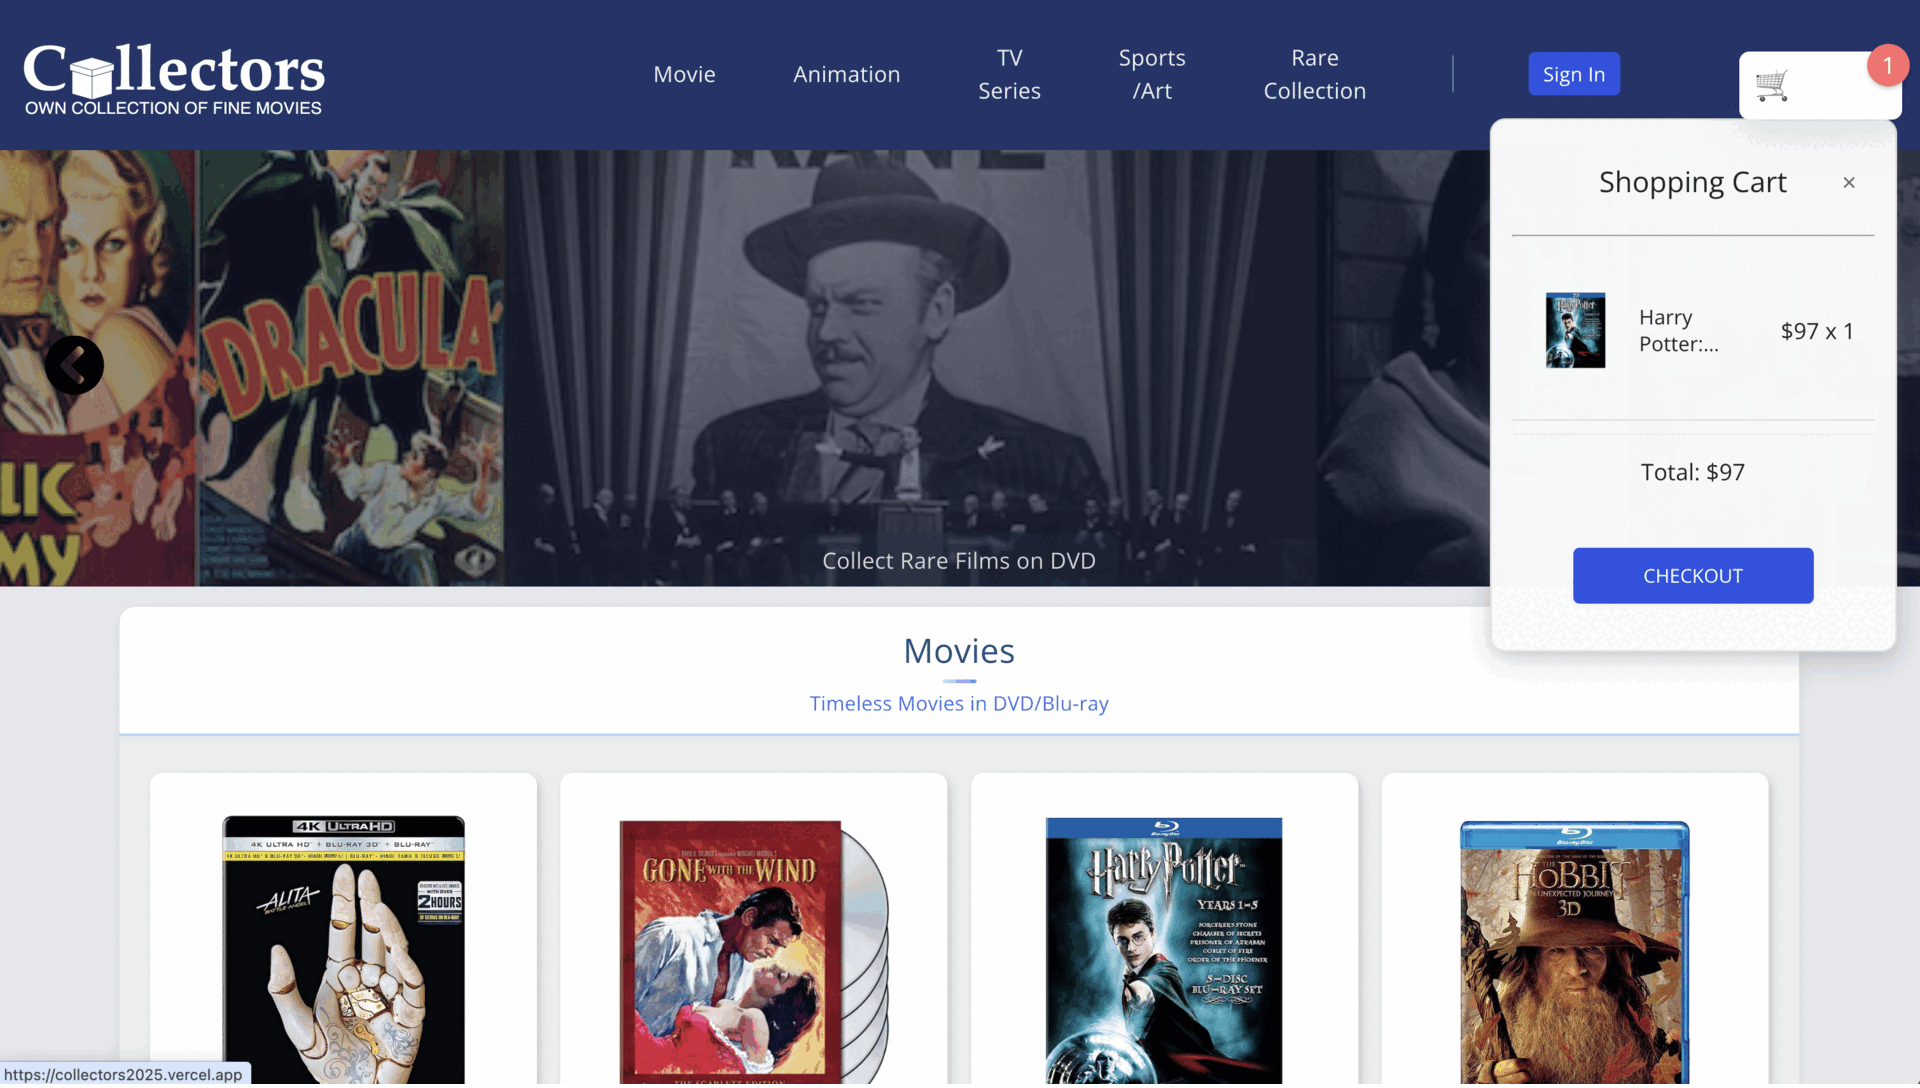Click Collect Rare Films on DVD caption

tap(959, 561)
